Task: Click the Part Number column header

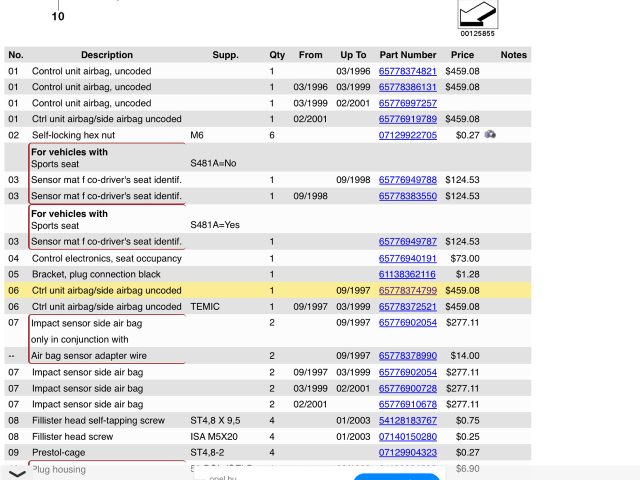Action: click(x=407, y=55)
